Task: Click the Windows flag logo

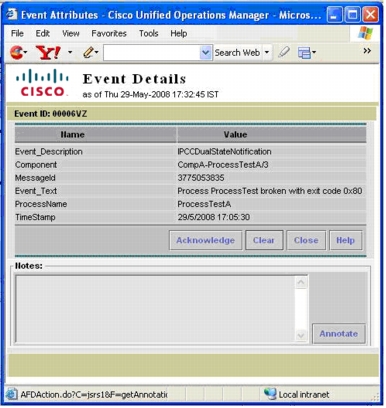Action: [x=365, y=33]
